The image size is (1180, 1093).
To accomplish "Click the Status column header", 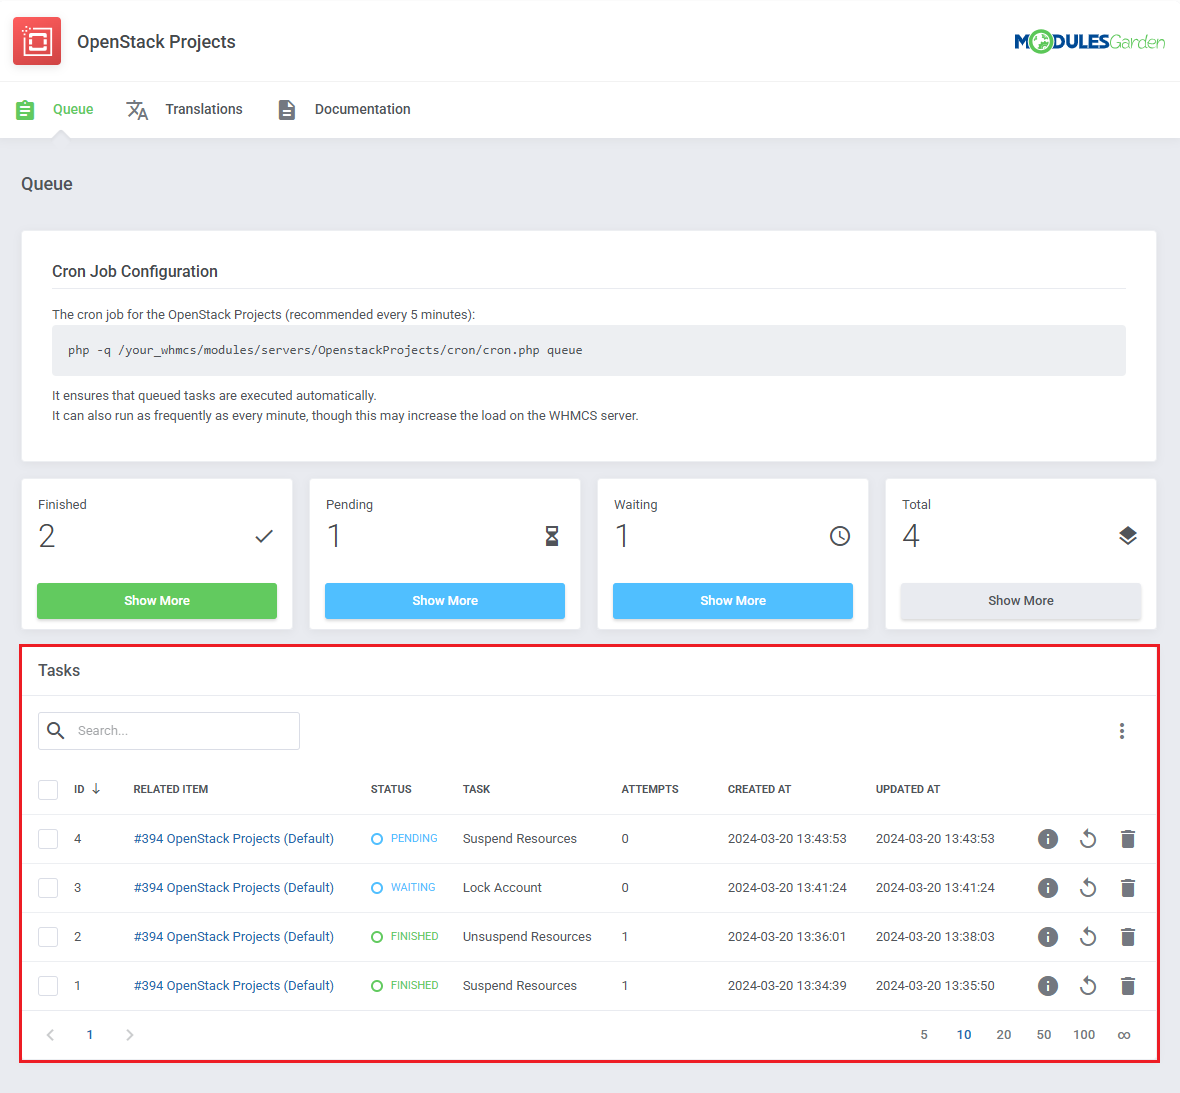I will click(x=391, y=789).
